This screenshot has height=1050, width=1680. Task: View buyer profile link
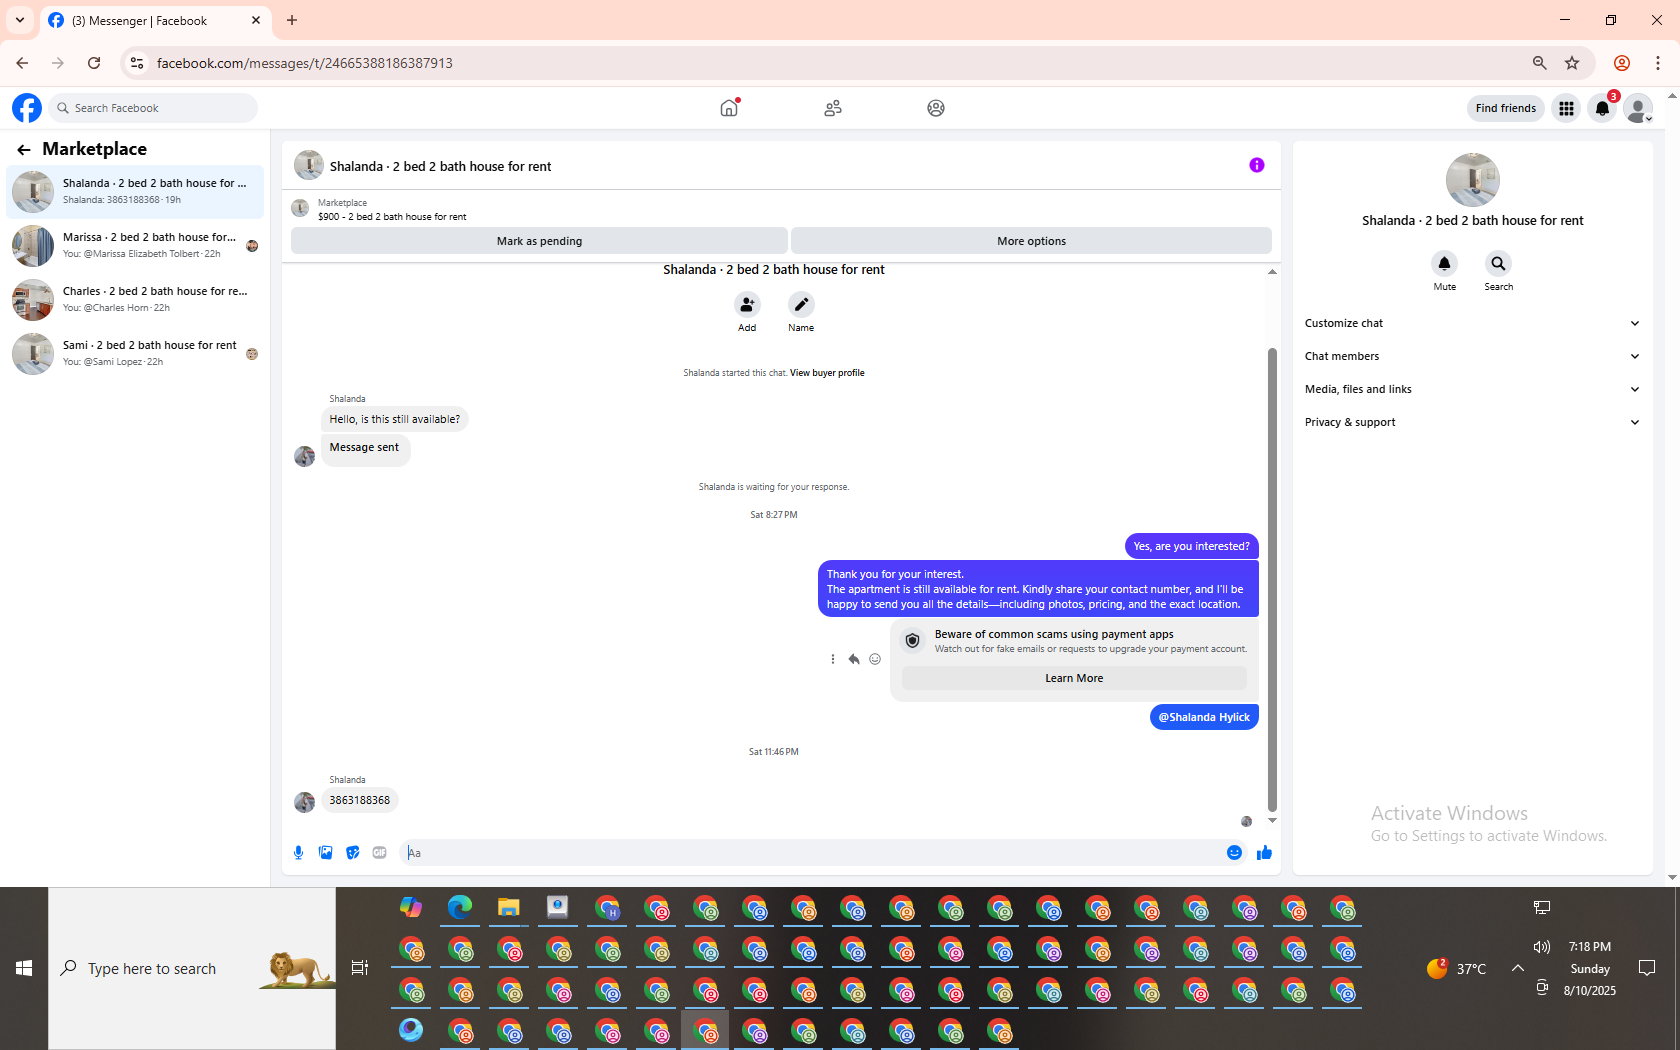(x=827, y=373)
